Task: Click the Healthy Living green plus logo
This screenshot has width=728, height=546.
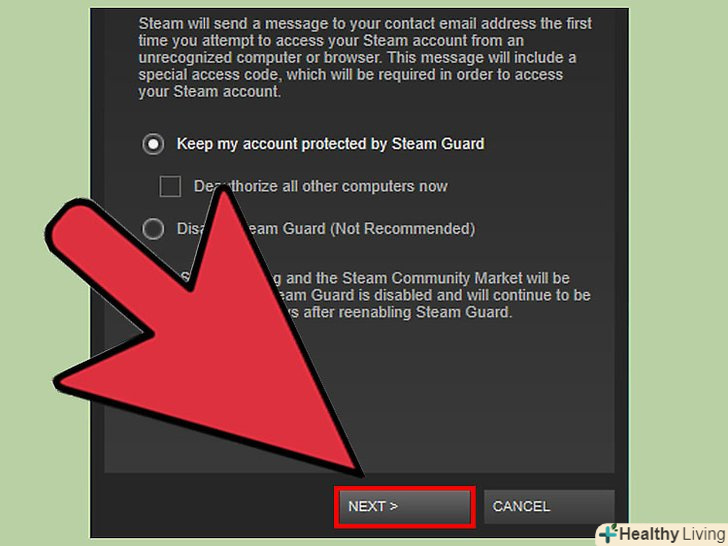Action: [x=609, y=533]
